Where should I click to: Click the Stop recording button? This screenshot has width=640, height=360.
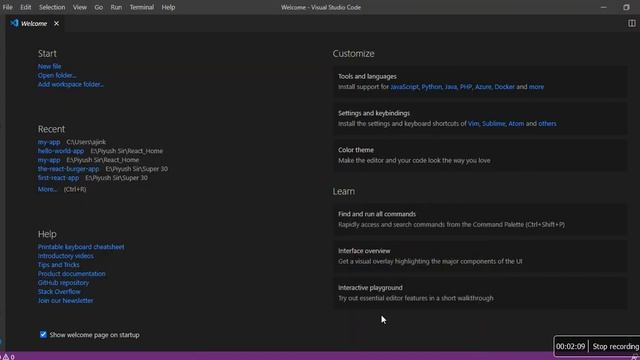615,347
